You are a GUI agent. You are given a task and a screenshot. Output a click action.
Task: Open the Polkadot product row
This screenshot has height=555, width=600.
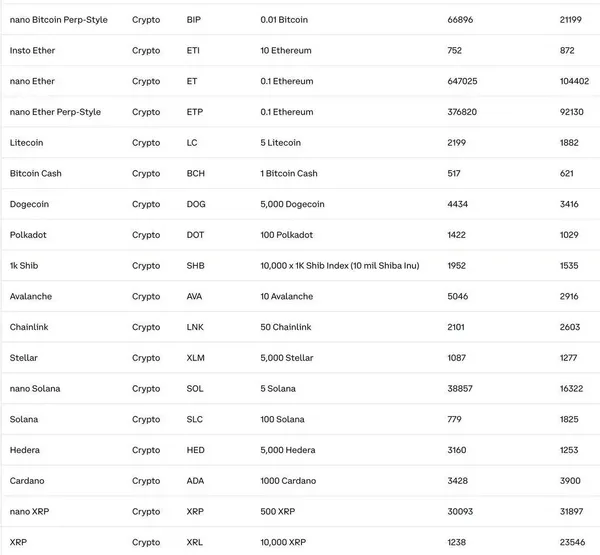tap(29, 235)
